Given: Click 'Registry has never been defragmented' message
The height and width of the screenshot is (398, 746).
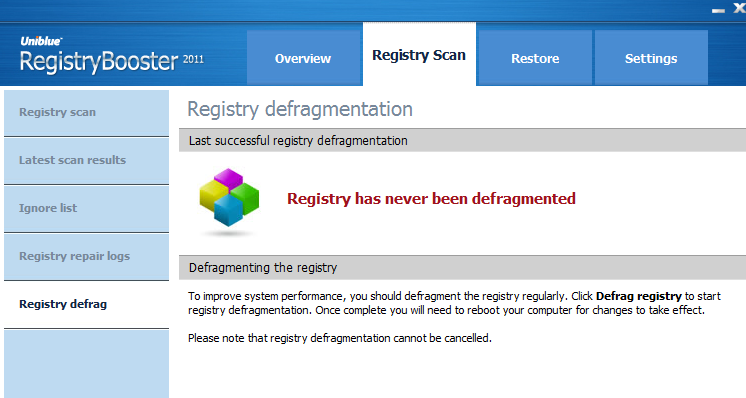Looking at the screenshot, I should click(x=431, y=198).
